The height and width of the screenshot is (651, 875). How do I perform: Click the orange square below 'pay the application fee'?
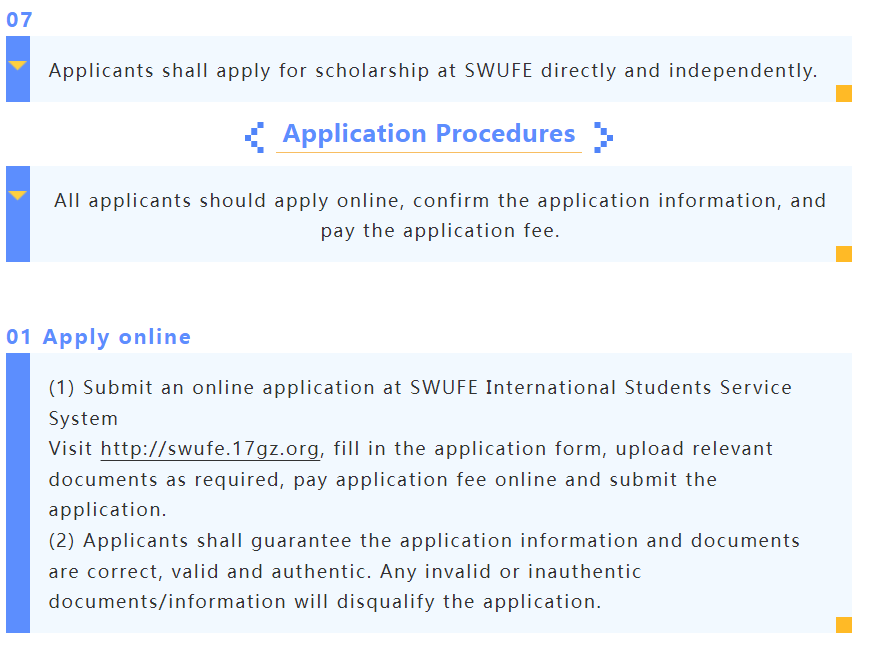point(843,254)
